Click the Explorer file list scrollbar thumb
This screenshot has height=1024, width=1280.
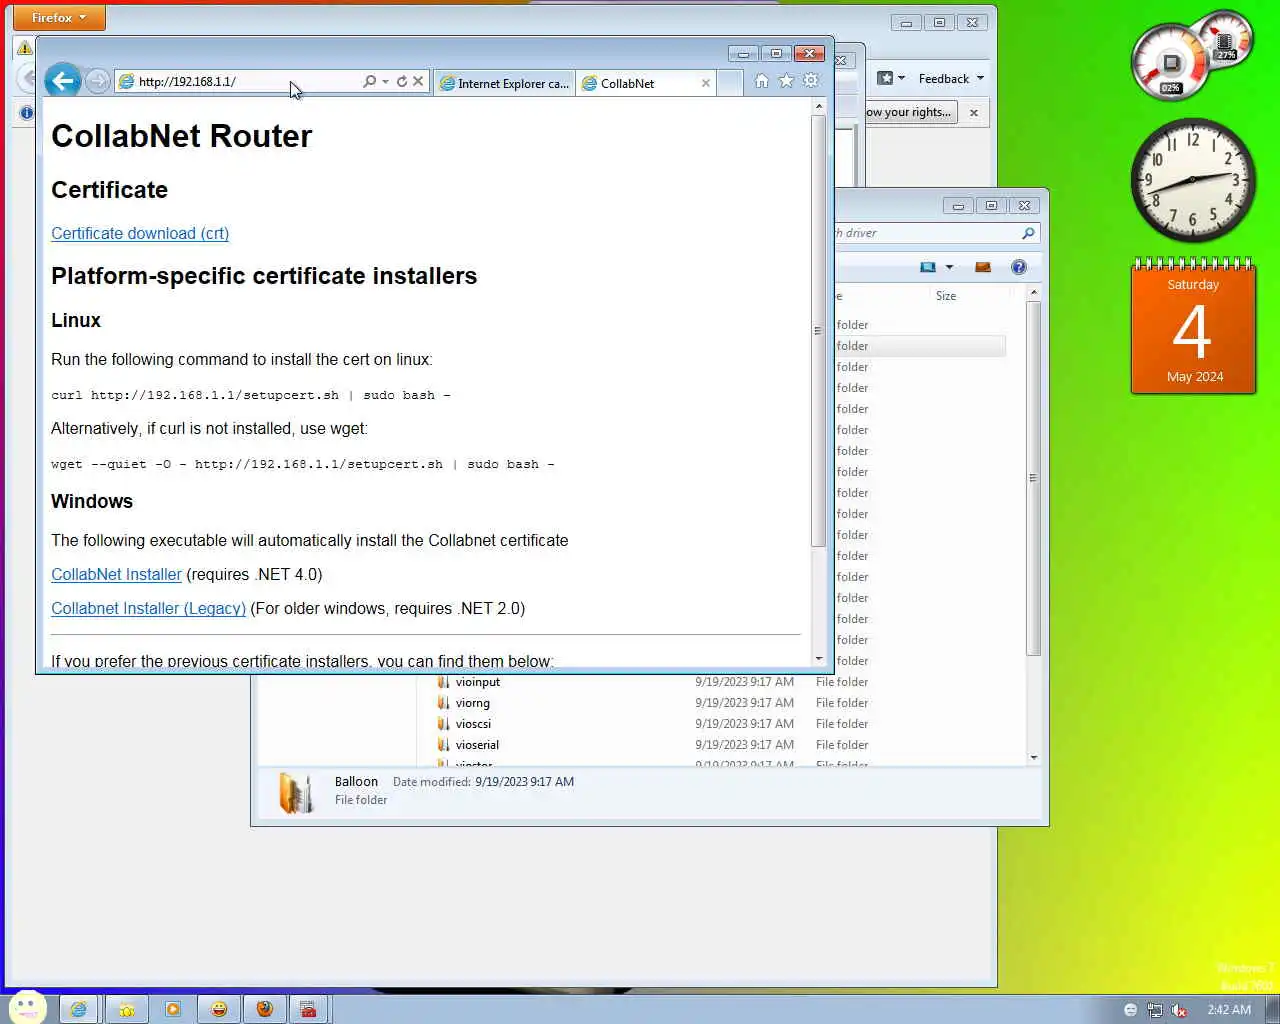coord(1033,478)
